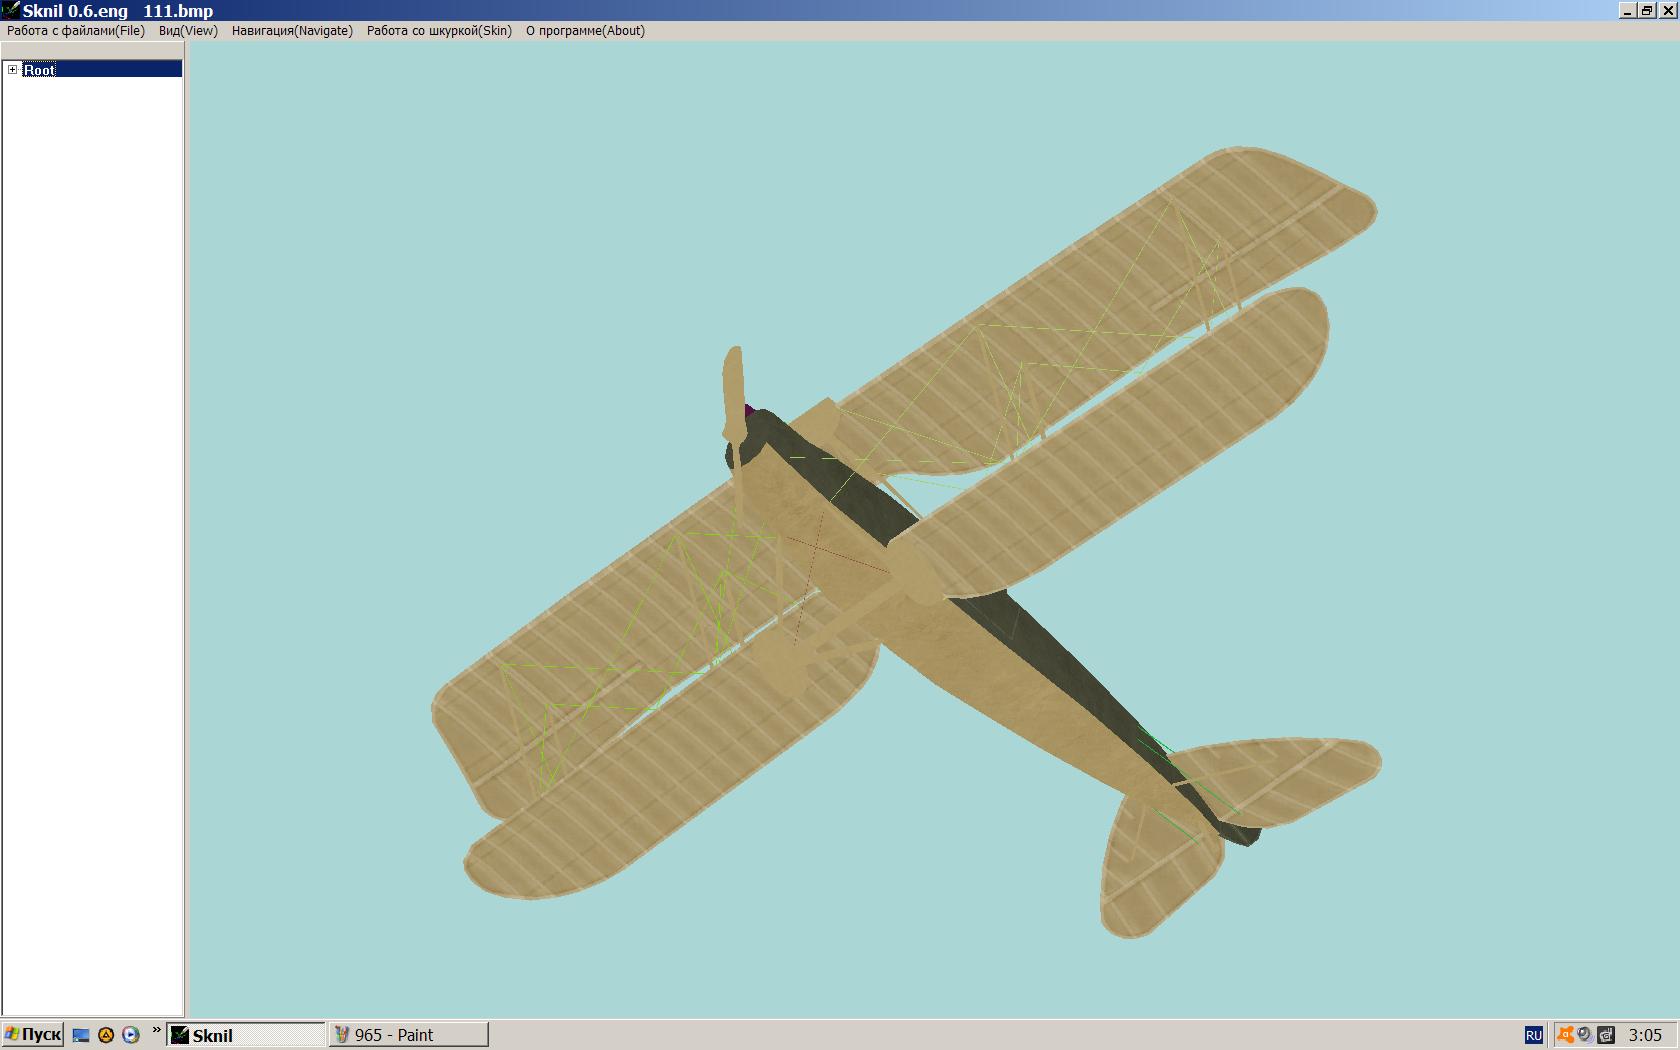Open the Skin (Работа со шкуркой) menu
Viewport: 1680px width, 1050px height.
point(439,31)
